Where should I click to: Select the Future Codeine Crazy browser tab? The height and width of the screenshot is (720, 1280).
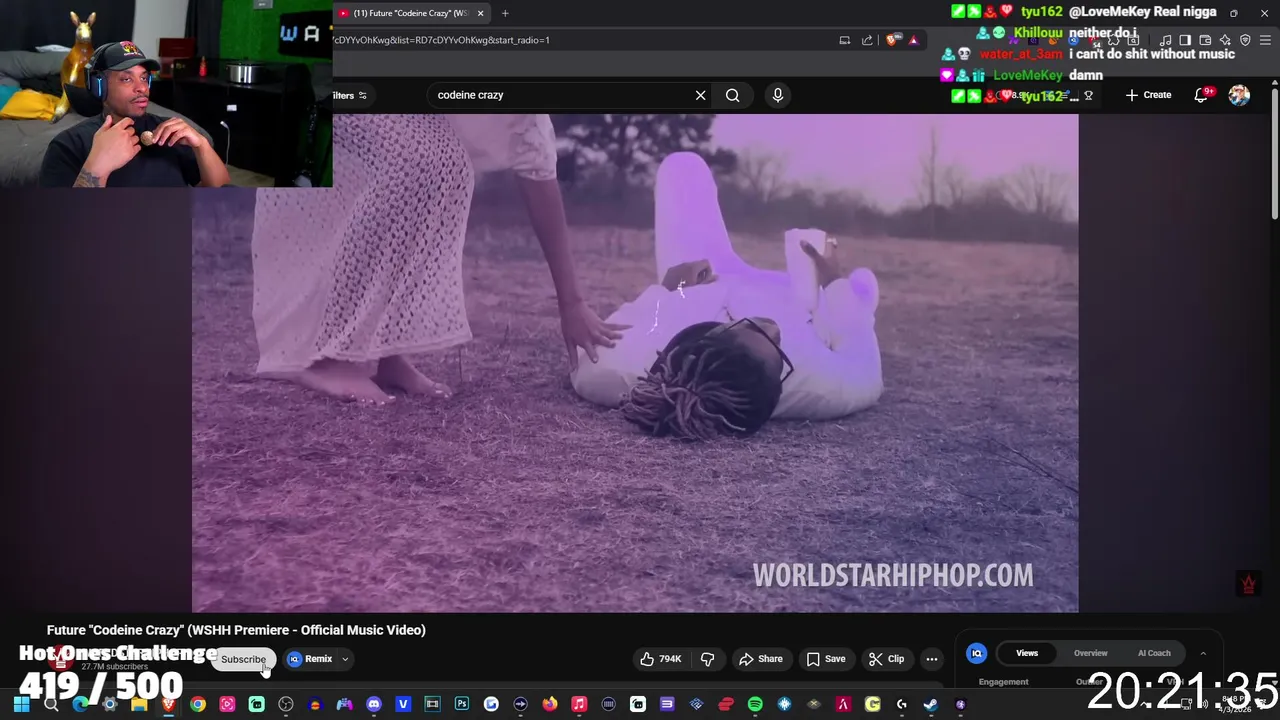coord(410,13)
